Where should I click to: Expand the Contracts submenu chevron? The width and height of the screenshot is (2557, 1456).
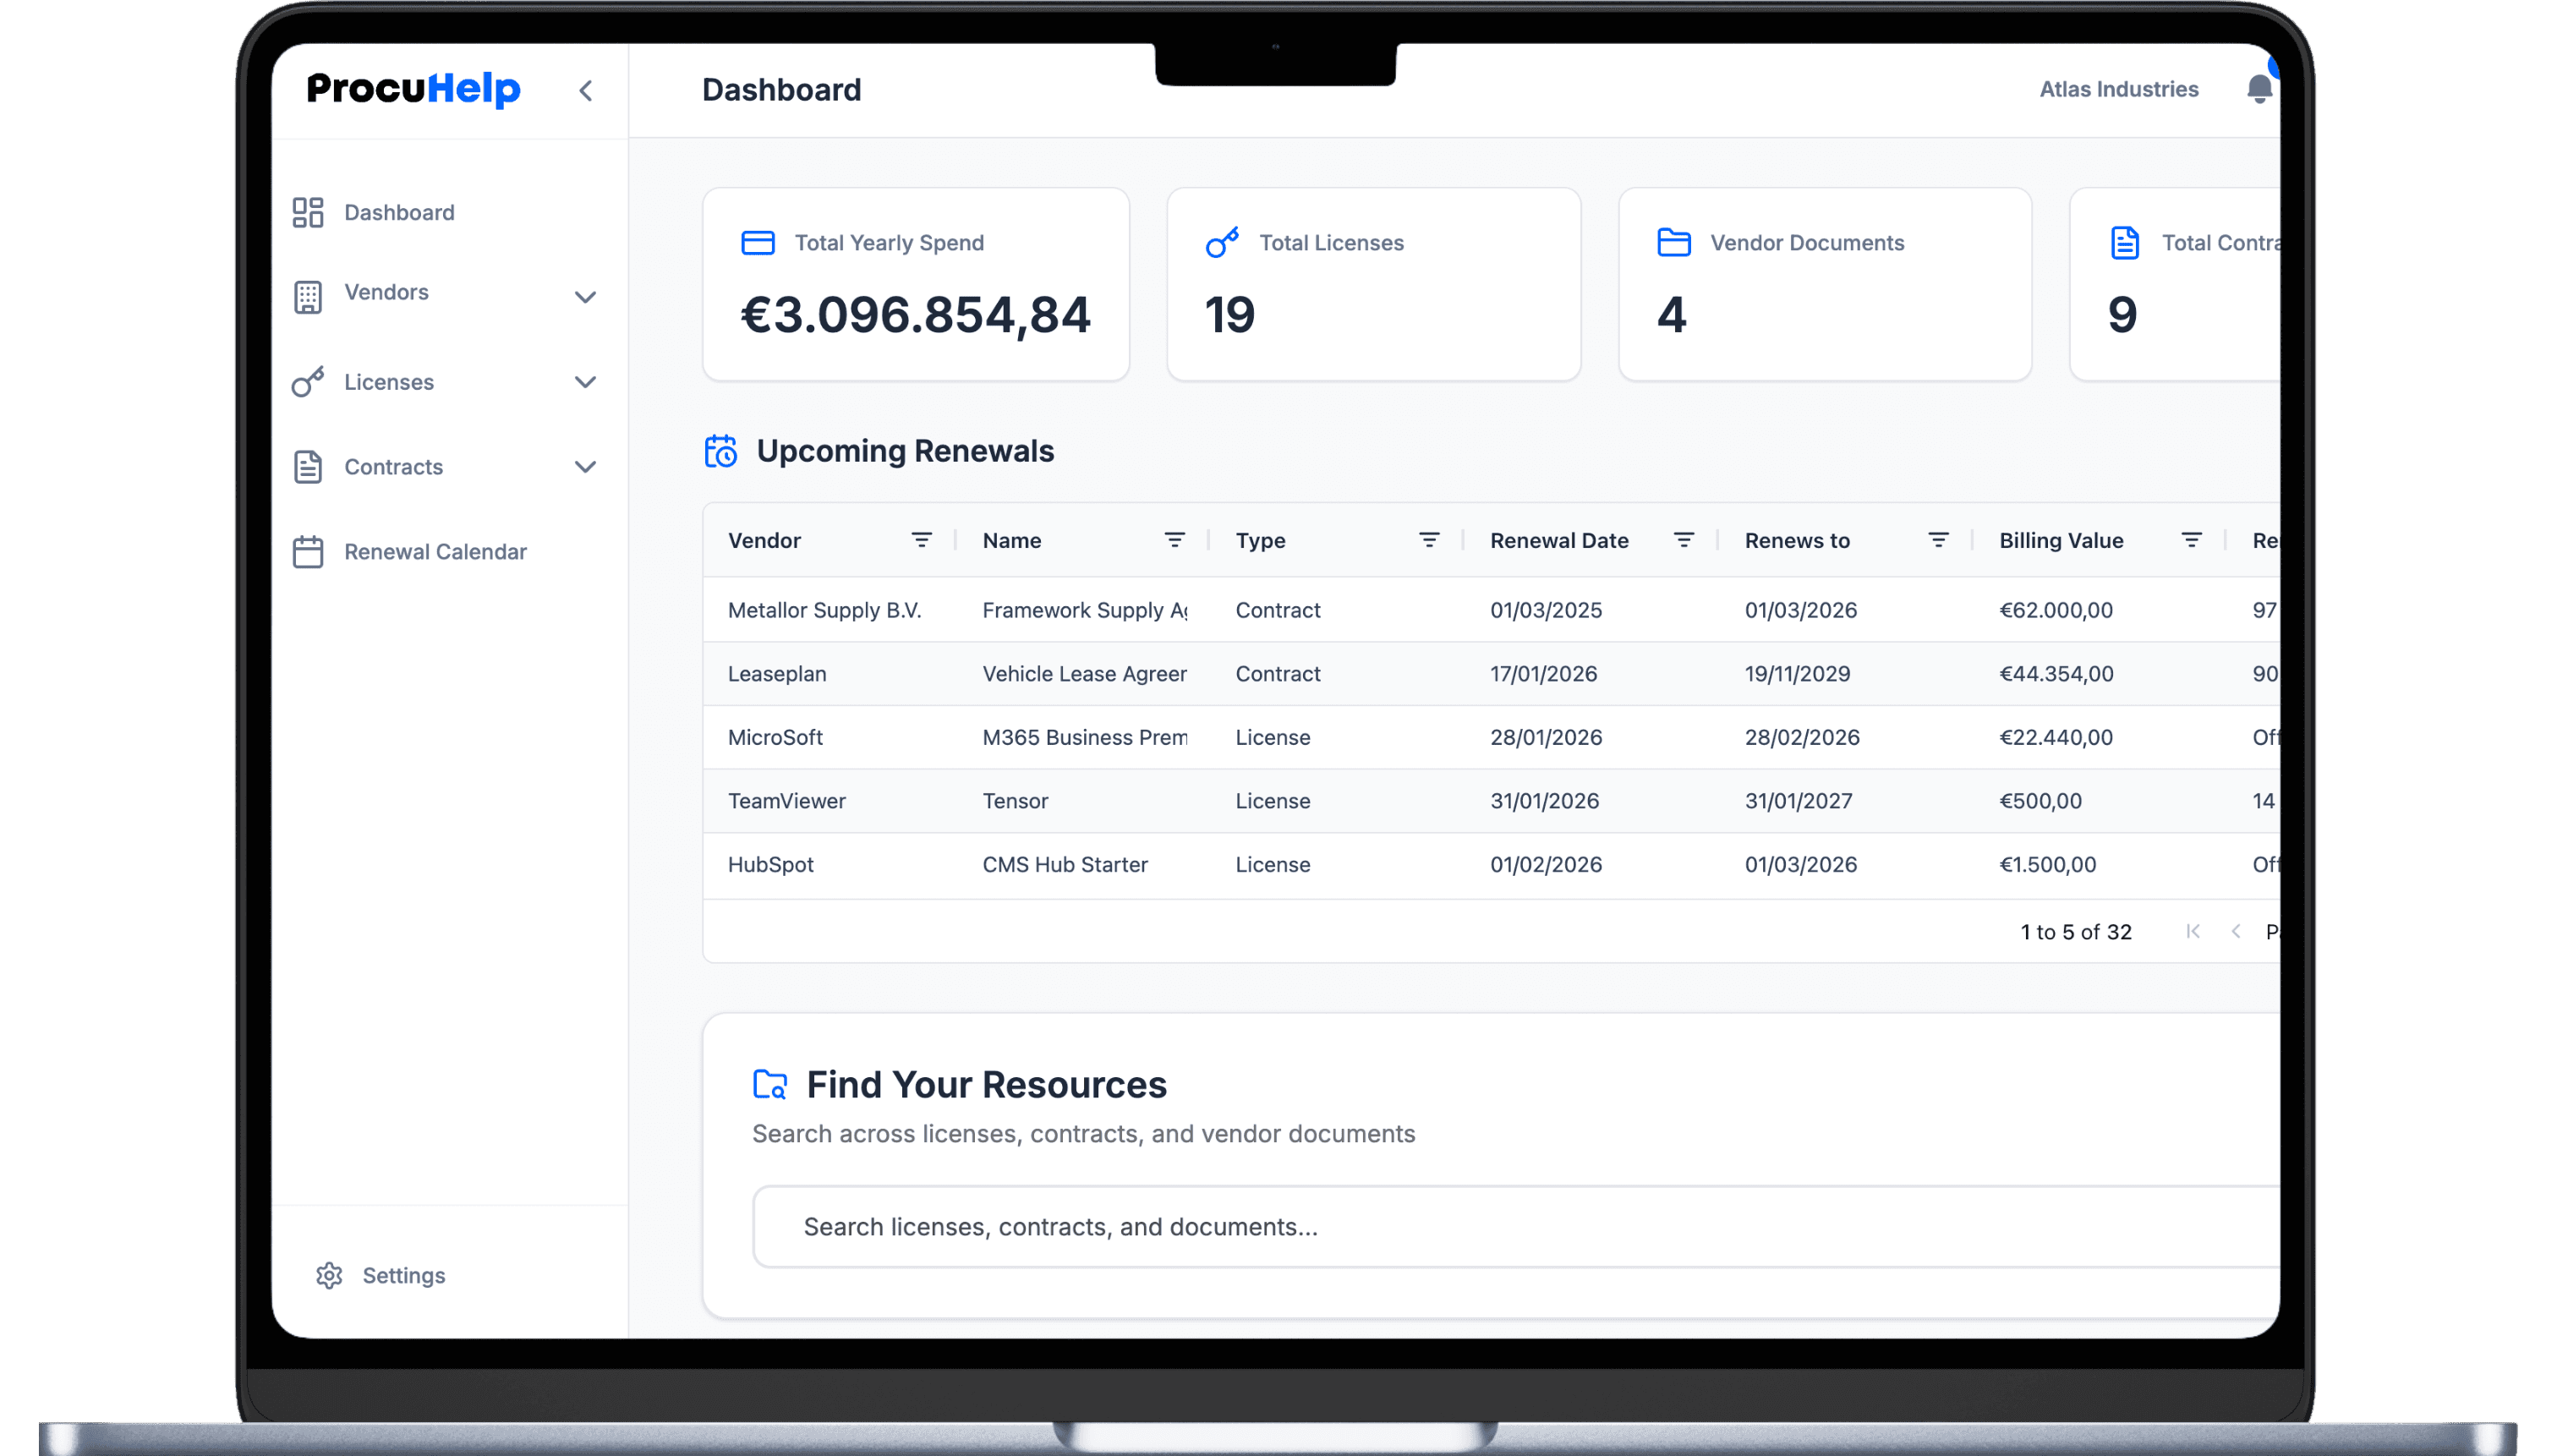(585, 467)
